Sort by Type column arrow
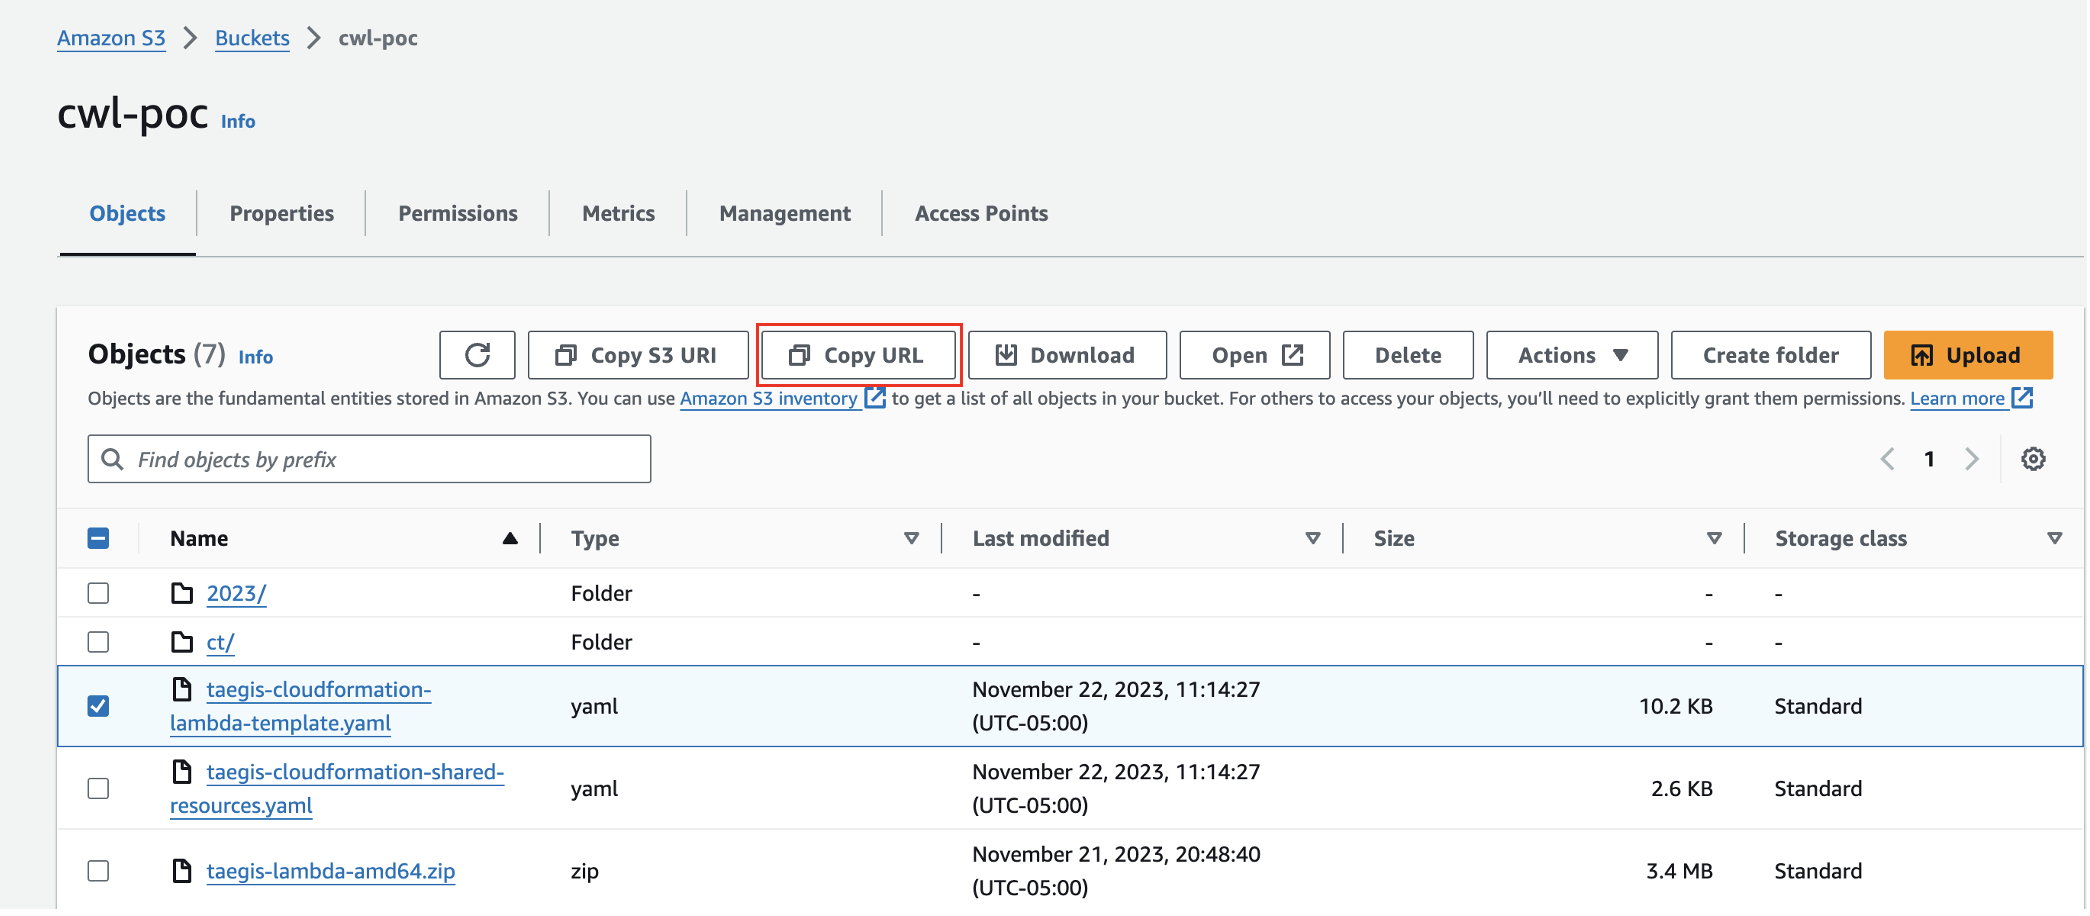The image size is (2090, 916). click(x=911, y=538)
